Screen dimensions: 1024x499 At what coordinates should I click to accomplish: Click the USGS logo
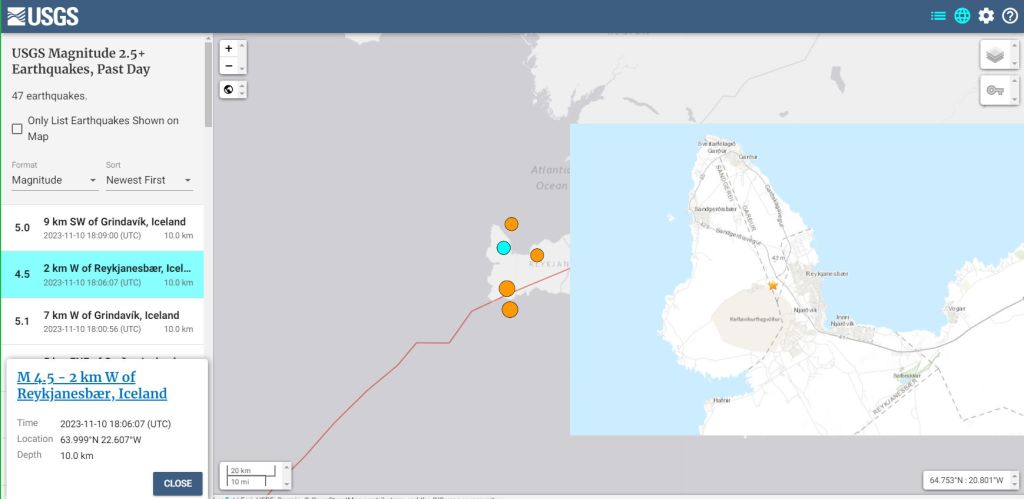point(43,16)
